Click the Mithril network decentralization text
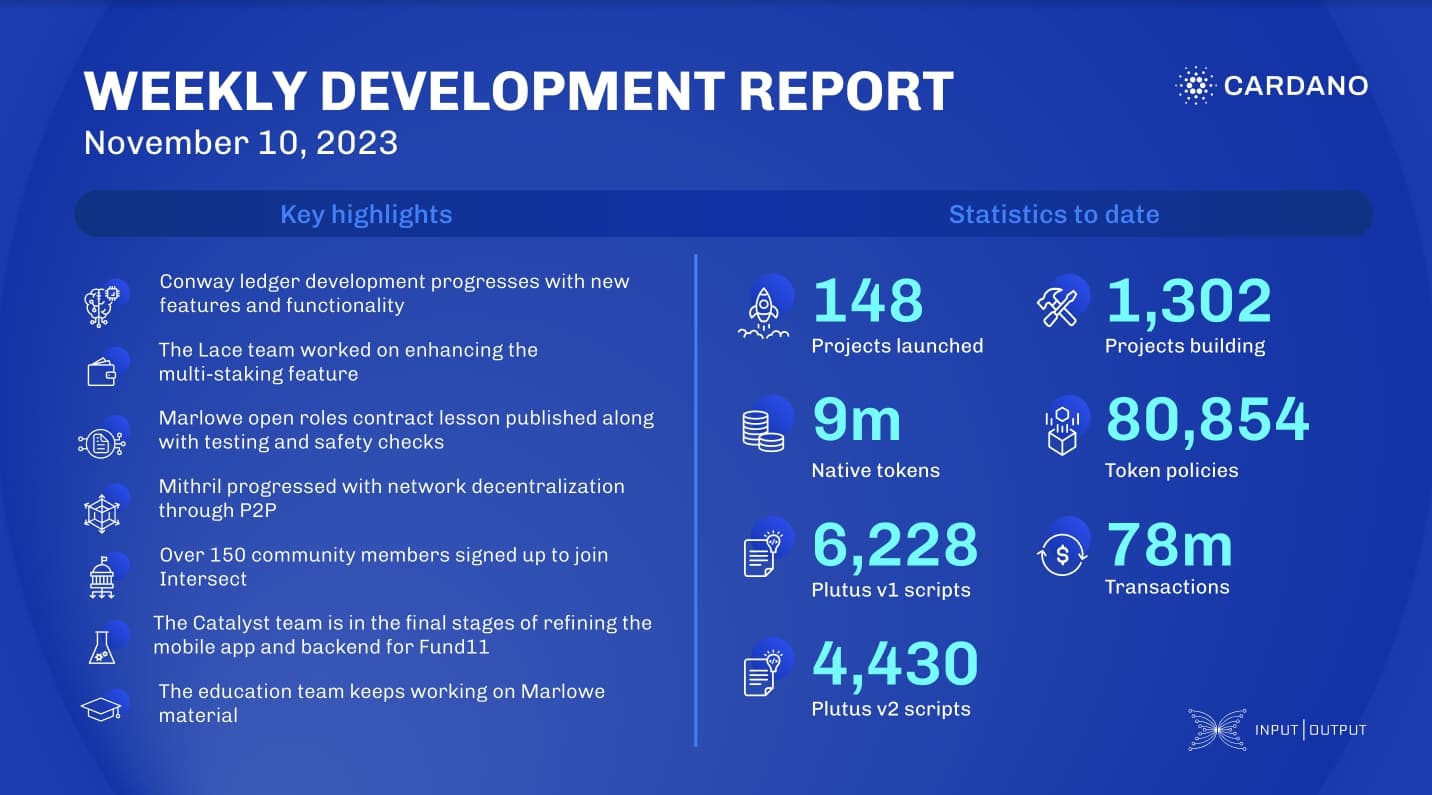Screen dimensions: 1432x795 coord(391,498)
